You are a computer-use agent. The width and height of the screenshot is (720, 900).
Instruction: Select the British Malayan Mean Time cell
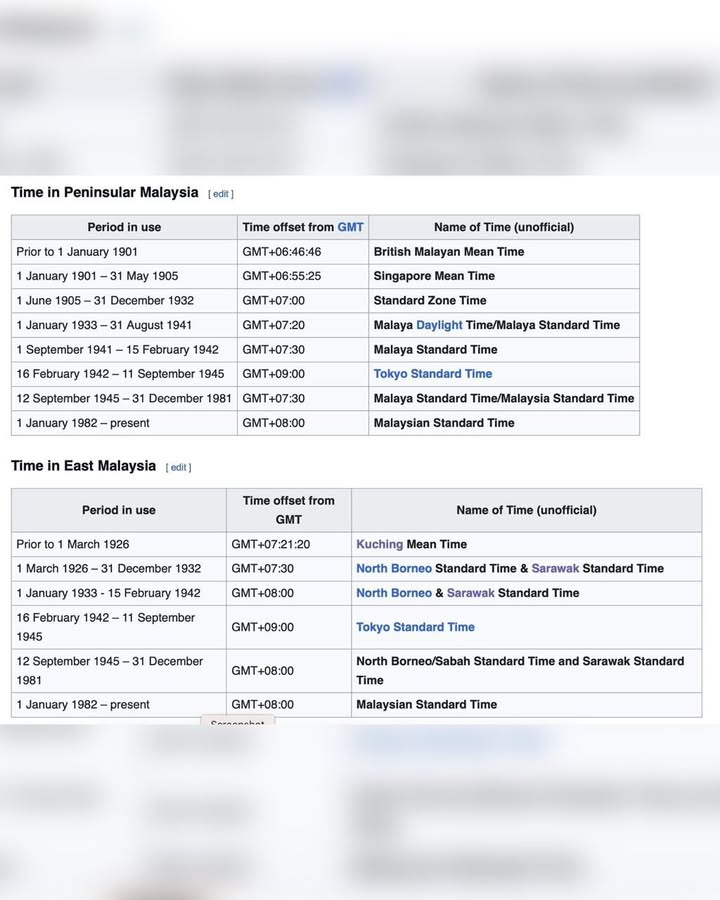(449, 252)
